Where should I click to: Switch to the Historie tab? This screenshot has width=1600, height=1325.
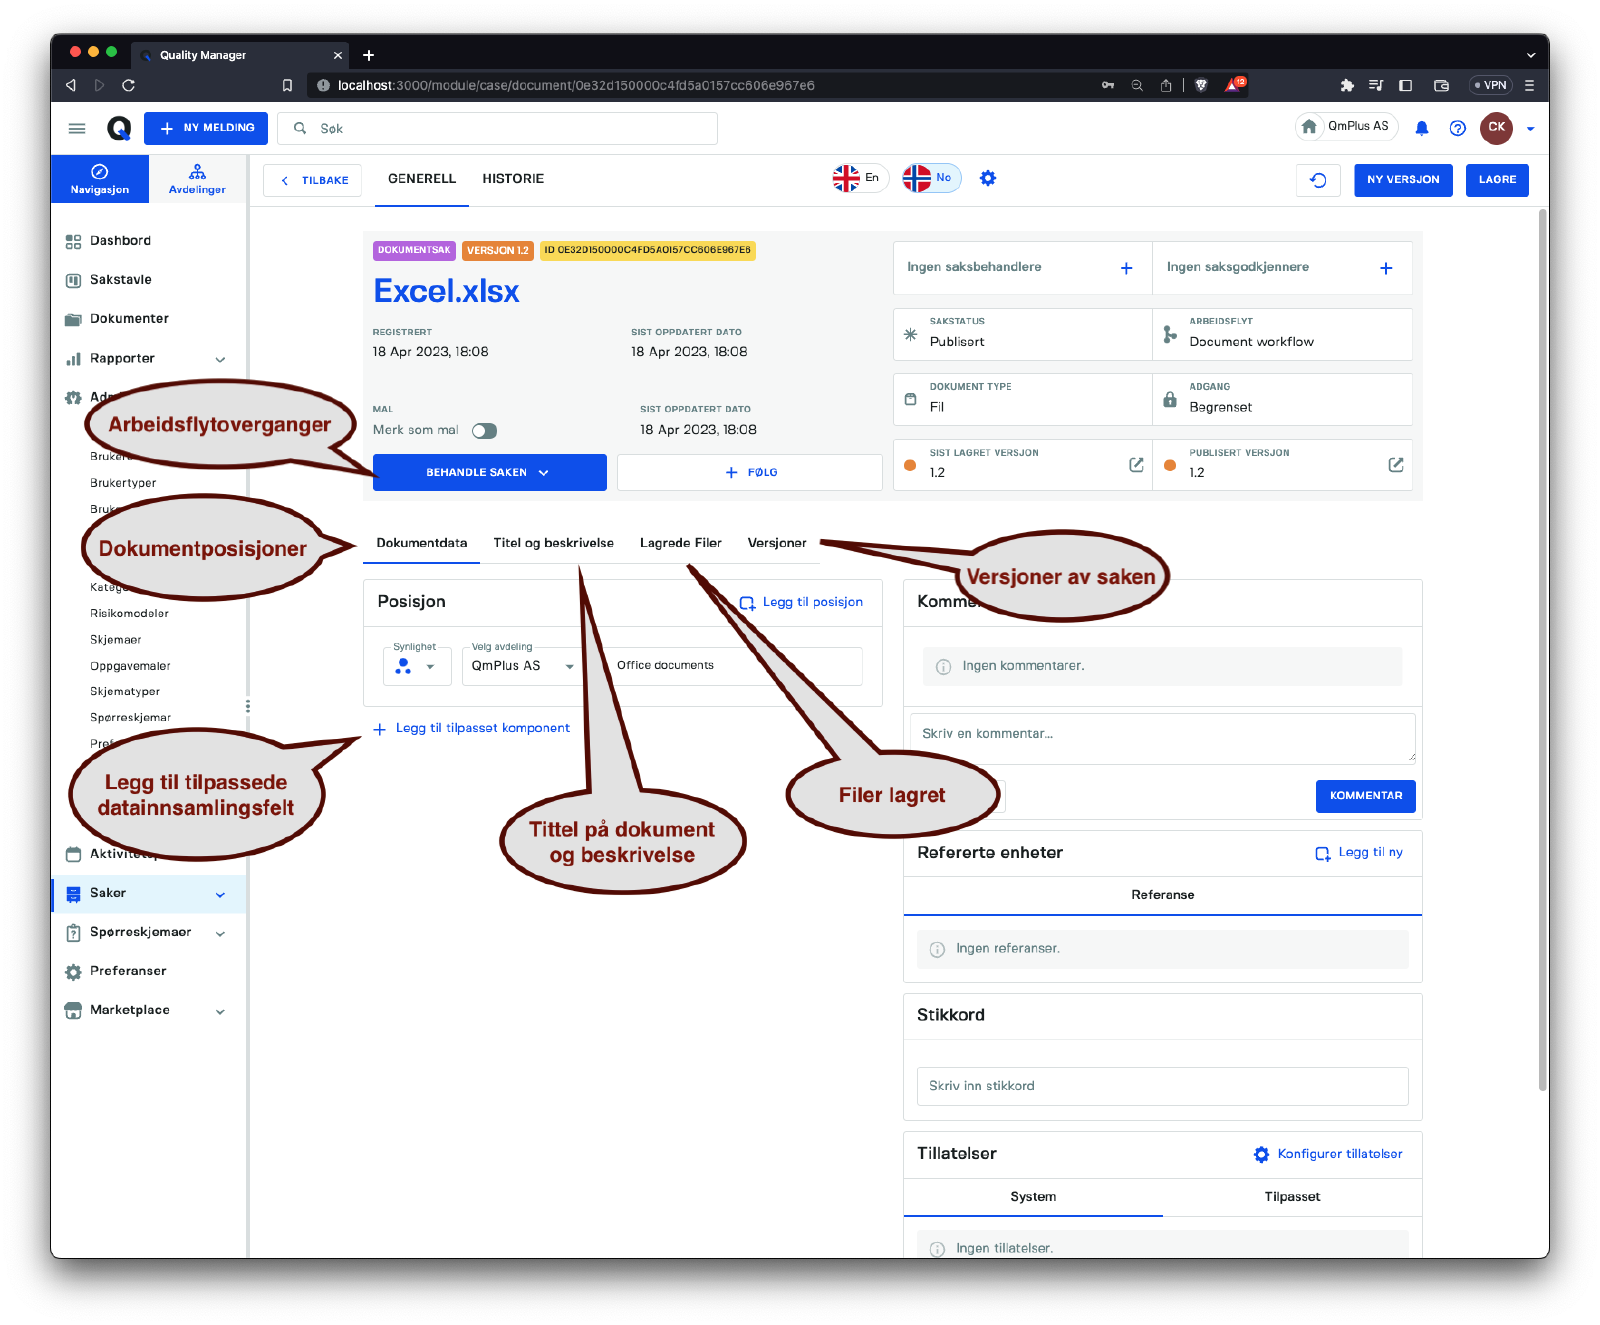(513, 179)
